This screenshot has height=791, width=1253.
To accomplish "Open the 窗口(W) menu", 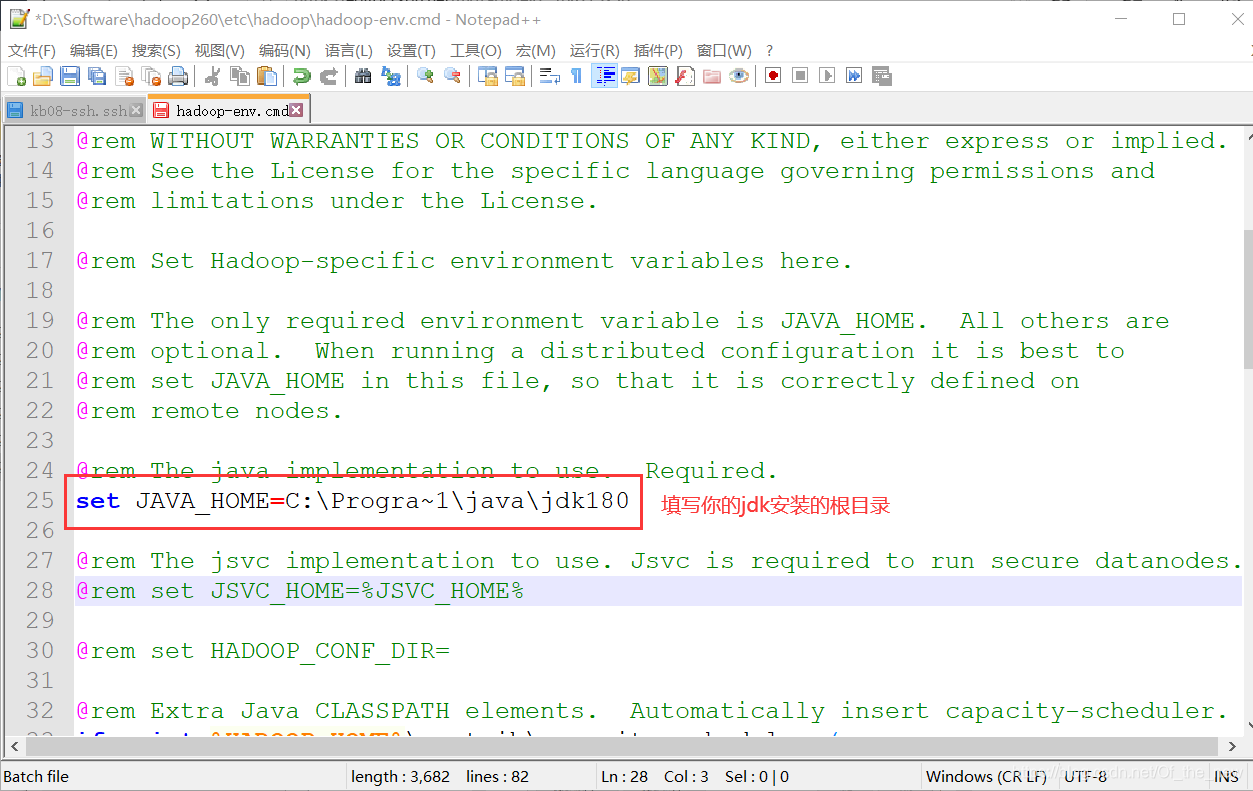I will tap(724, 50).
